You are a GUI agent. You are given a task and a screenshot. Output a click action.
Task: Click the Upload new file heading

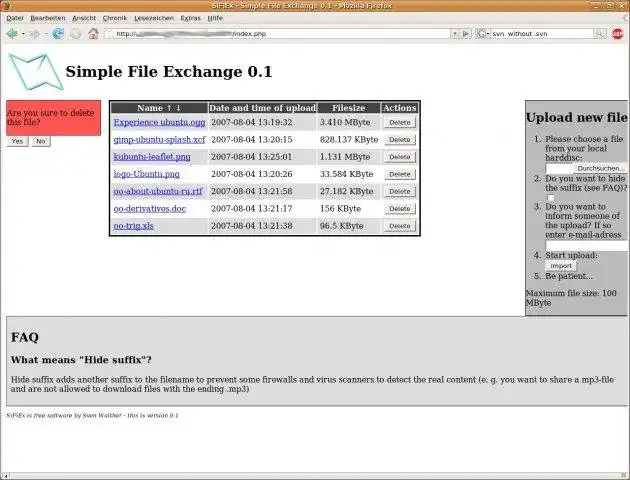click(577, 117)
